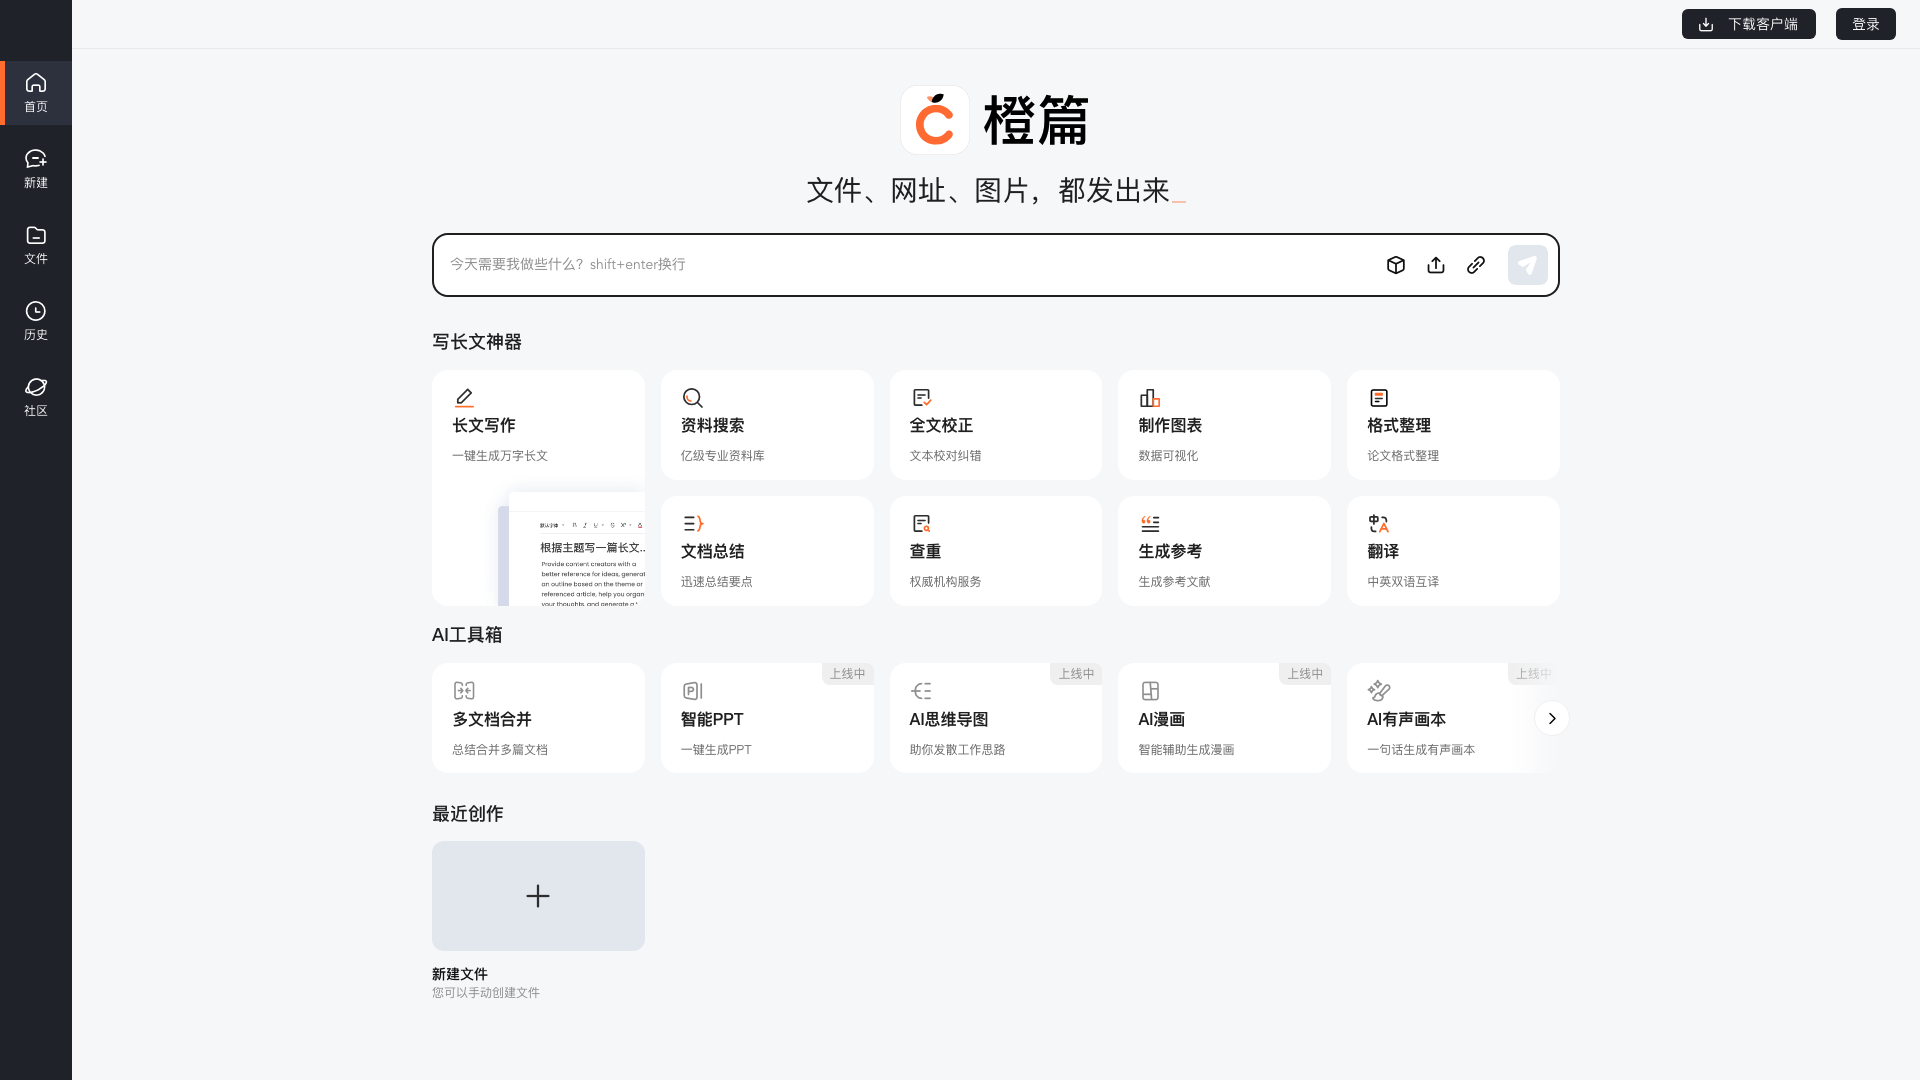Click the AI漫画 icon
This screenshot has height=1080, width=1920.
point(1150,691)
